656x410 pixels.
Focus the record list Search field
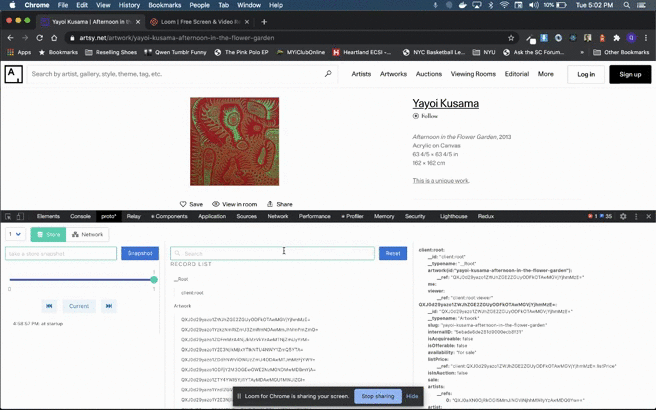(272, 253)
